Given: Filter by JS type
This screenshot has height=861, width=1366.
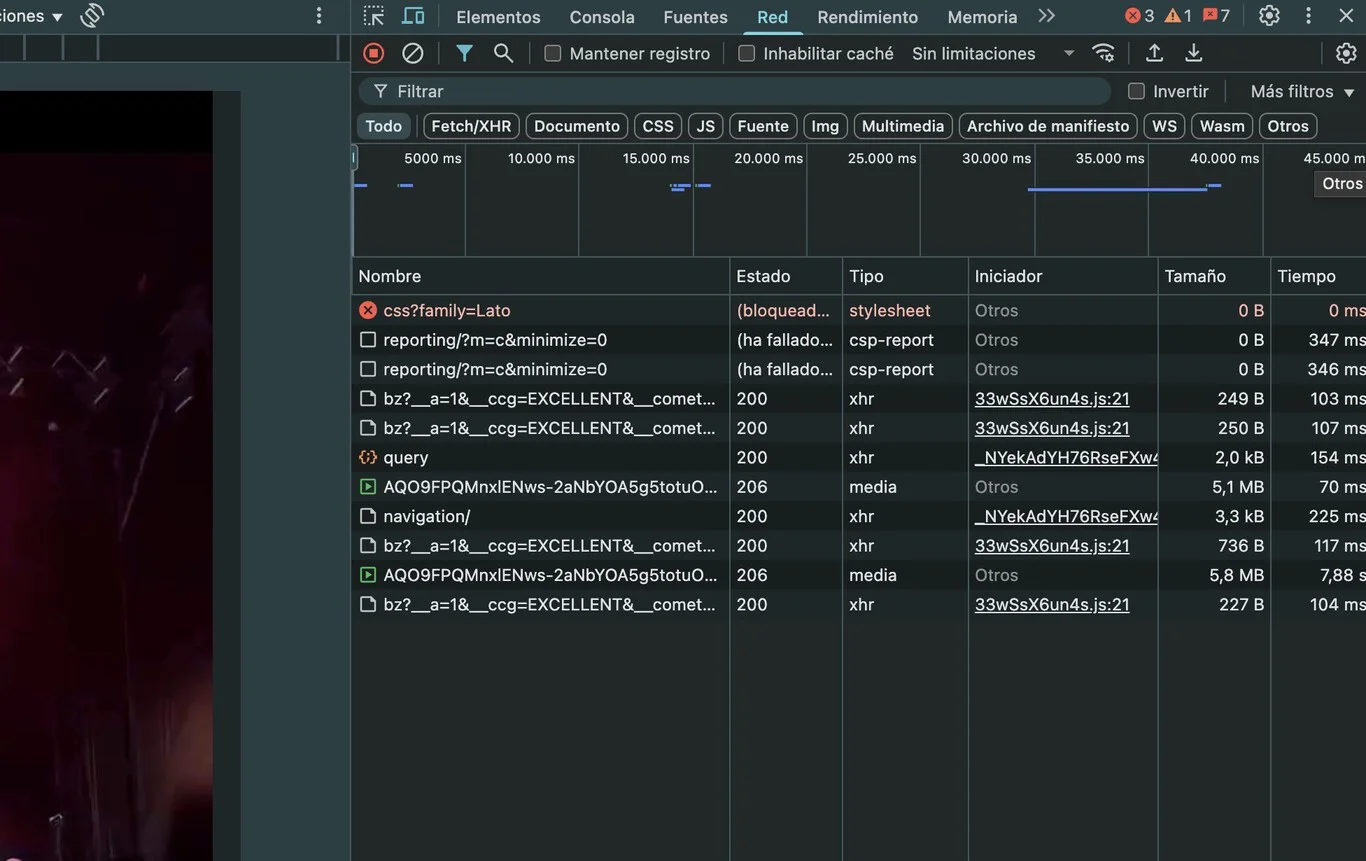Looking at the screenshot, I should click(x=706, y=126).
